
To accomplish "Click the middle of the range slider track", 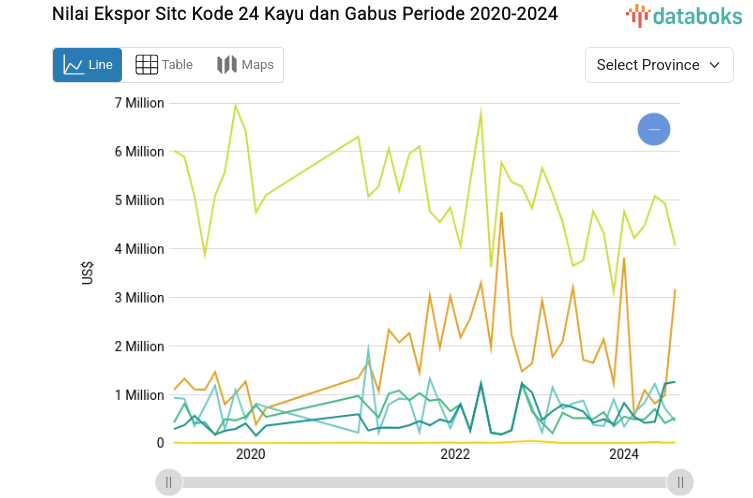I will 424,482.
